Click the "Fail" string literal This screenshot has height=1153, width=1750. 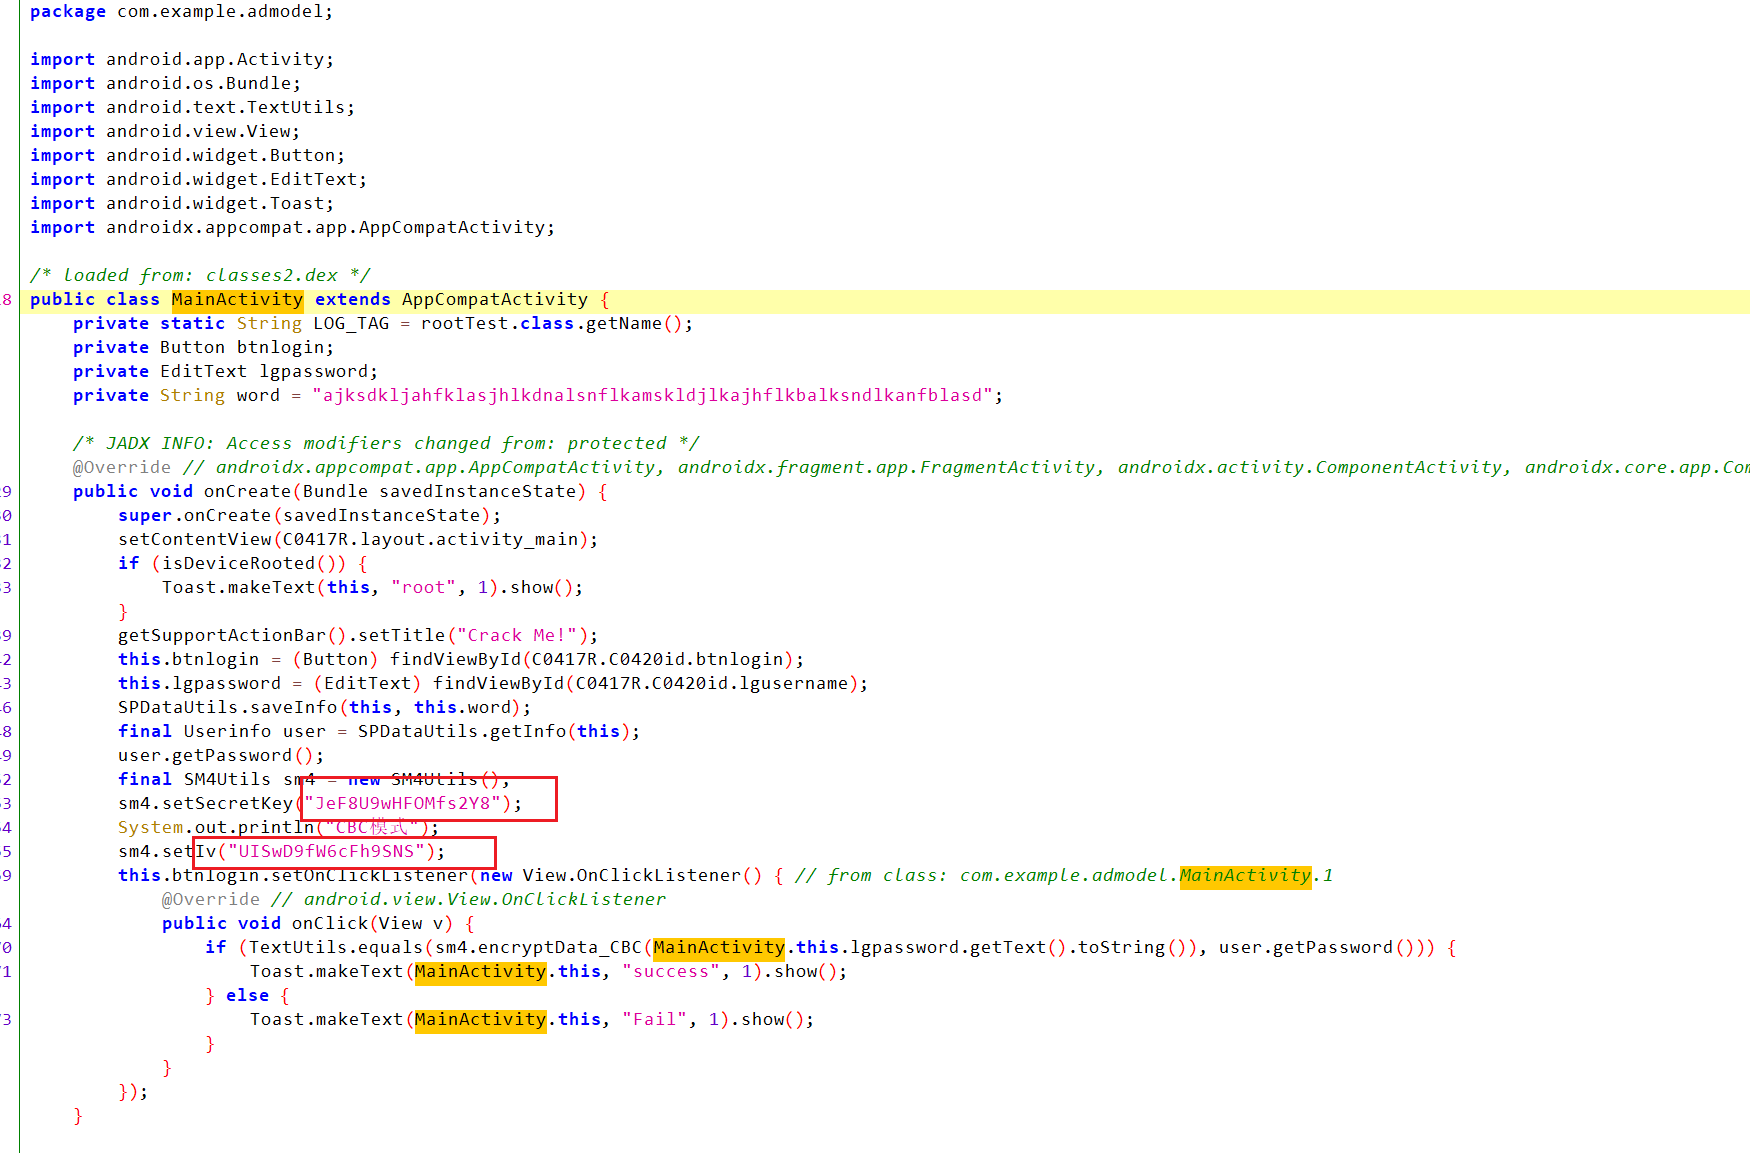pyautogui.click(x=654, y=1020)
